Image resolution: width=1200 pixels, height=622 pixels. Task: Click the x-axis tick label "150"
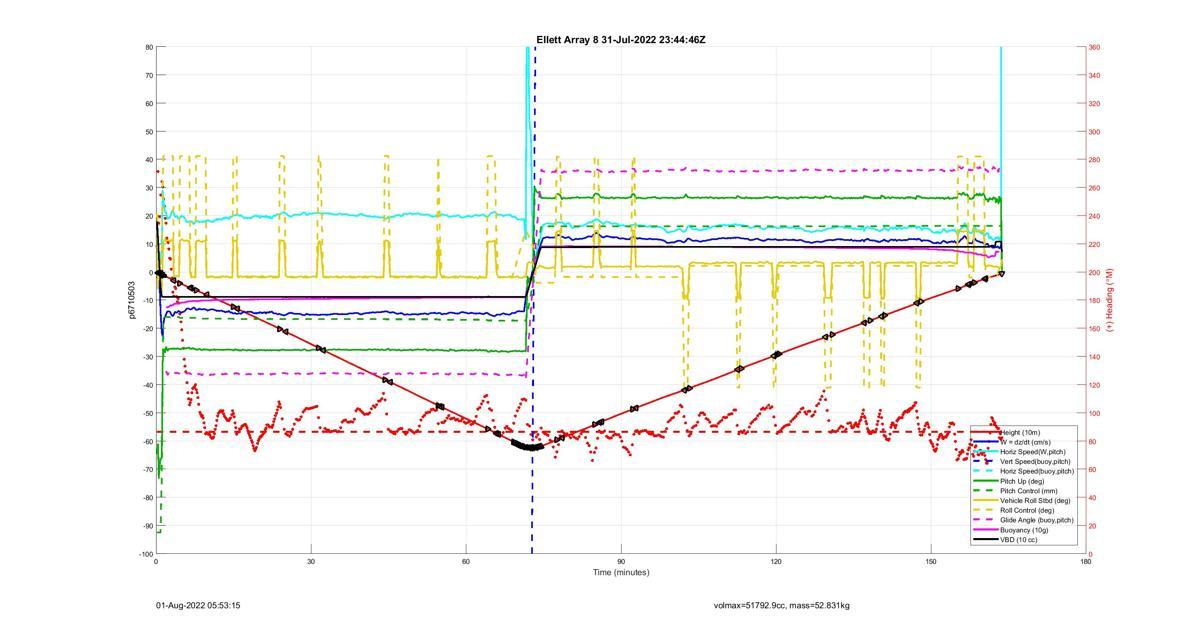(931, 561)
